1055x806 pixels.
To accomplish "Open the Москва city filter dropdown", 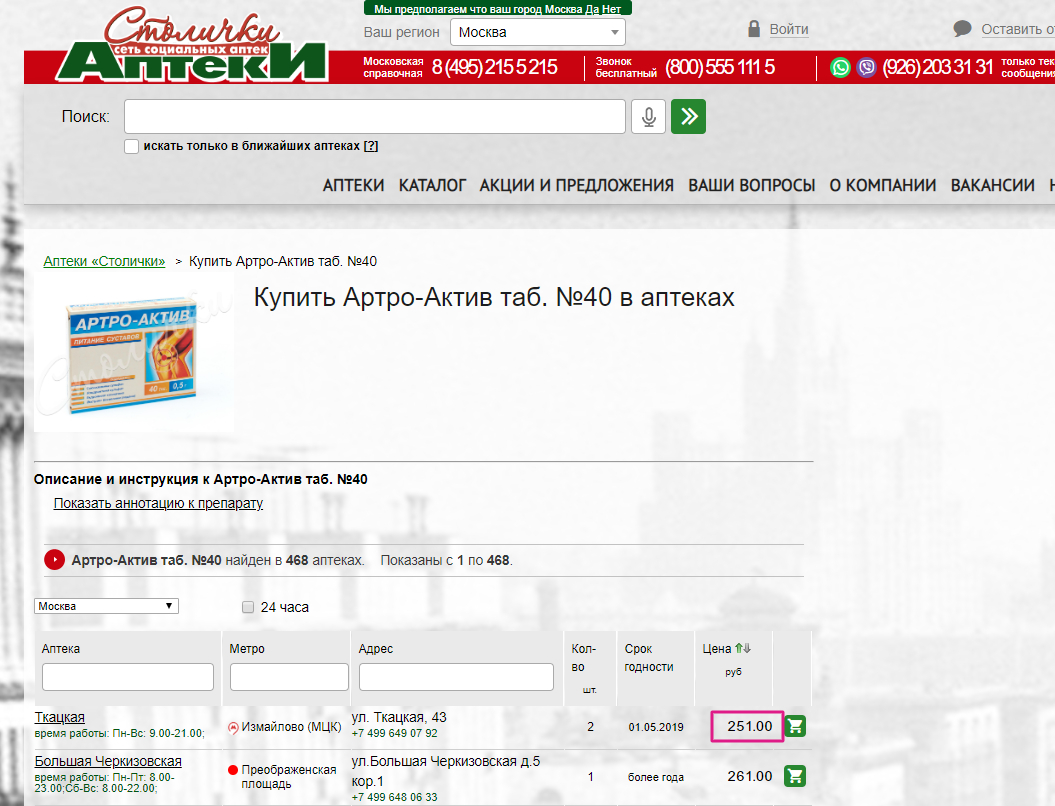I will [x=106, y=606].
